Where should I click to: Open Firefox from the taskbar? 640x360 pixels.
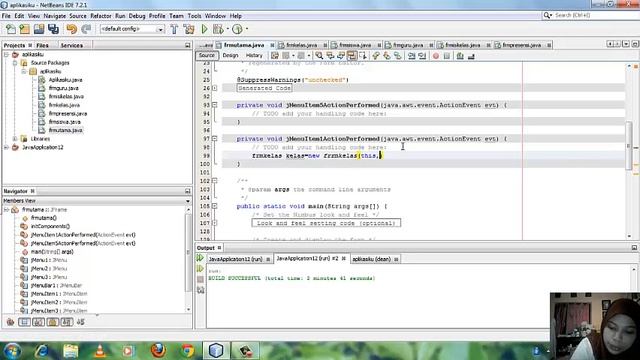tap(158, 350)
